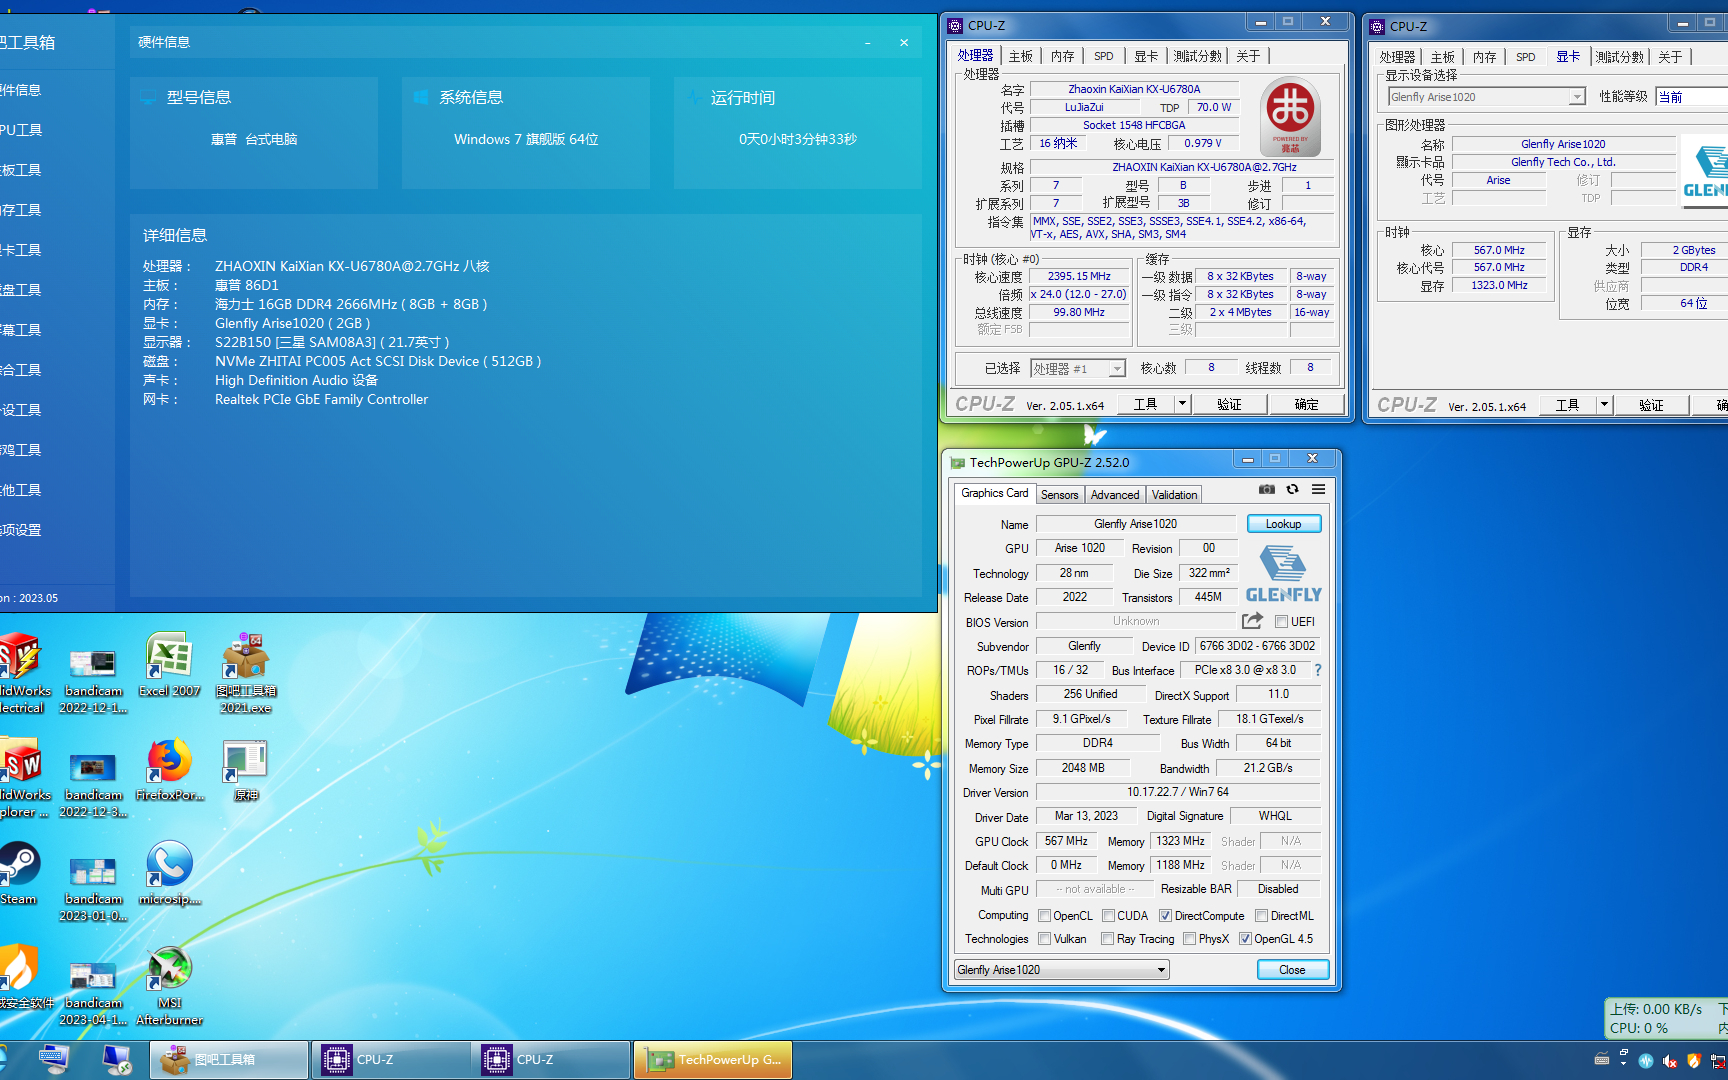1728x1080 pixels.
Task: Toggle the UEFI checkbox
Action: coord(1281,622)
